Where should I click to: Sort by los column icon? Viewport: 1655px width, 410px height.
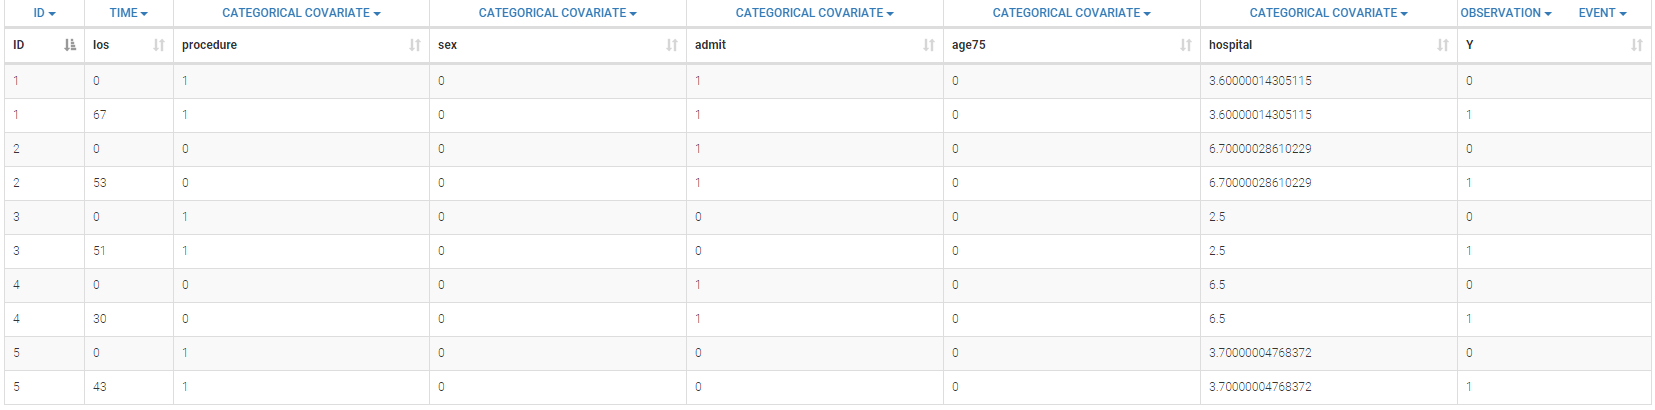coord(159,45)
